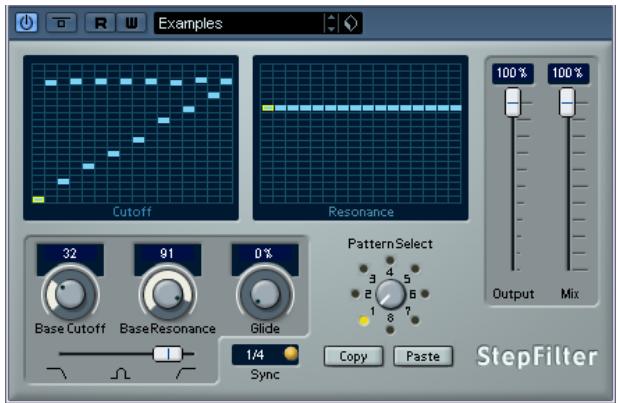
Task: Click the bypass effect button
Action: click(x=61, y=23)
